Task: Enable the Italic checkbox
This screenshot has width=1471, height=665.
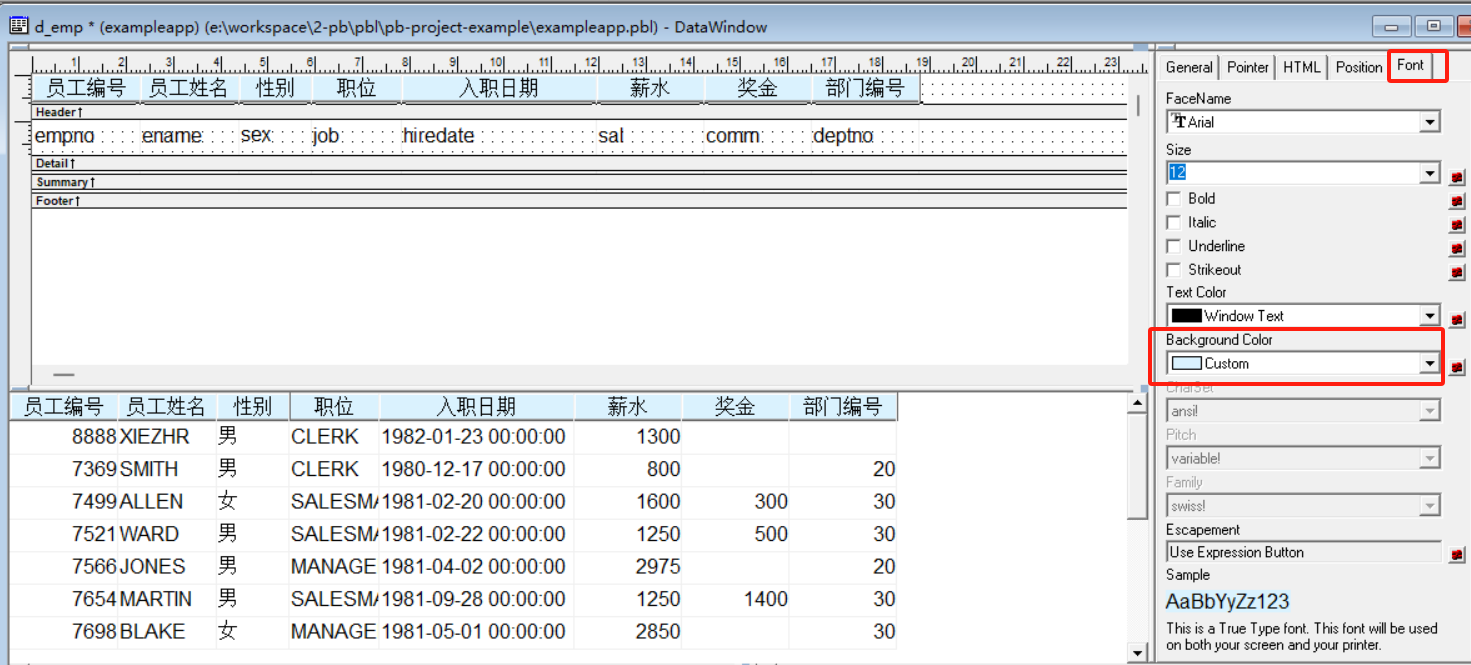Action: pyautogui.click(x=1174, y=222)
